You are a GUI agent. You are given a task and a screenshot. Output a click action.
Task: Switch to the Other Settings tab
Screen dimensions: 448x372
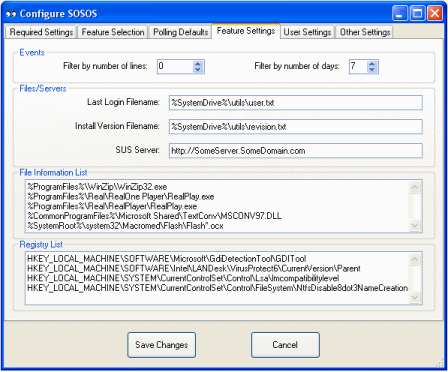365,32
